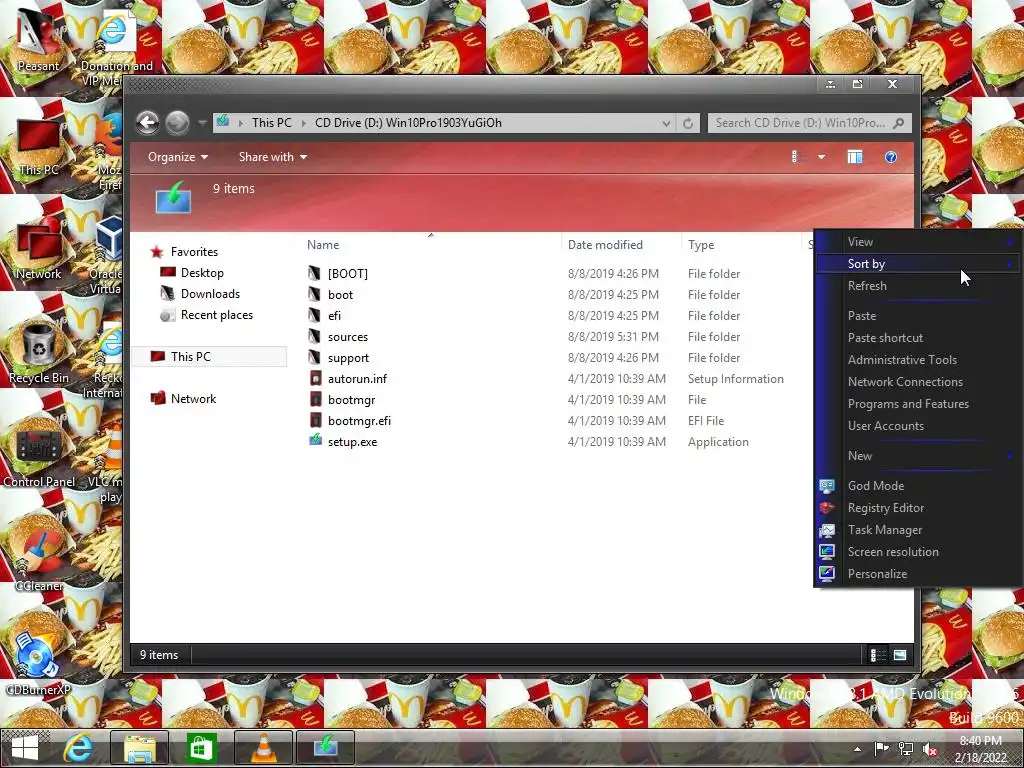Show hidden tray icons arrow

[857, 748]
